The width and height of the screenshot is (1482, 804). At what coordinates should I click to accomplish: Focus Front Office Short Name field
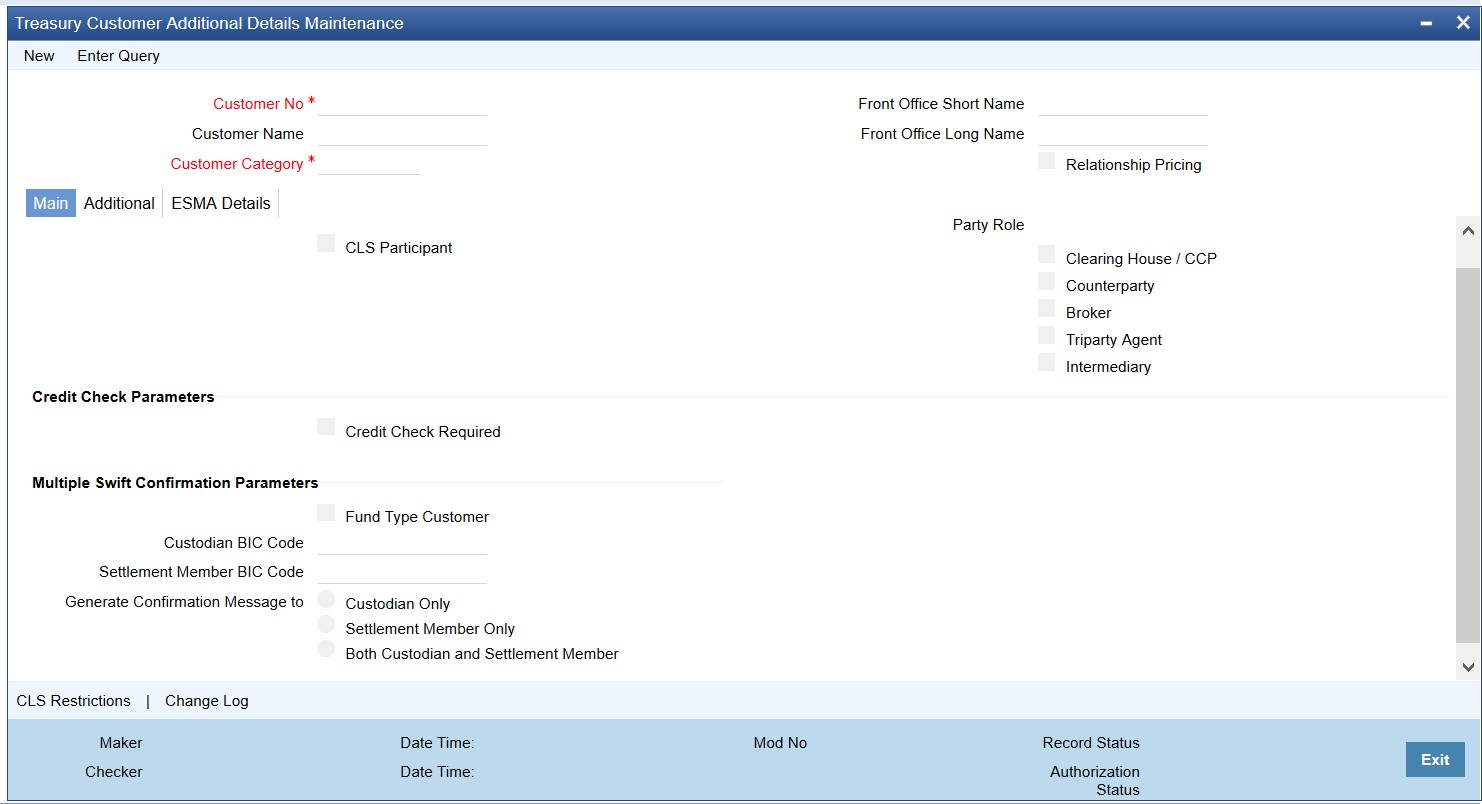pos(1123,104)
